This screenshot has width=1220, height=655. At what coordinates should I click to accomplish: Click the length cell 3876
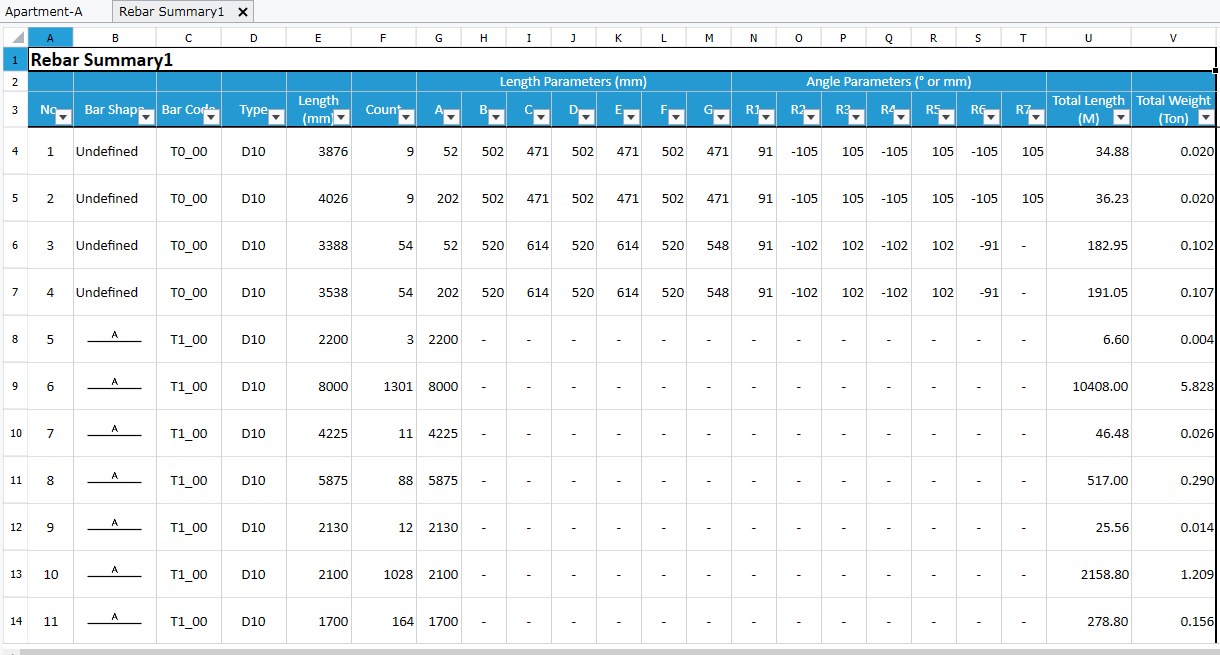(x=318, y=151)
